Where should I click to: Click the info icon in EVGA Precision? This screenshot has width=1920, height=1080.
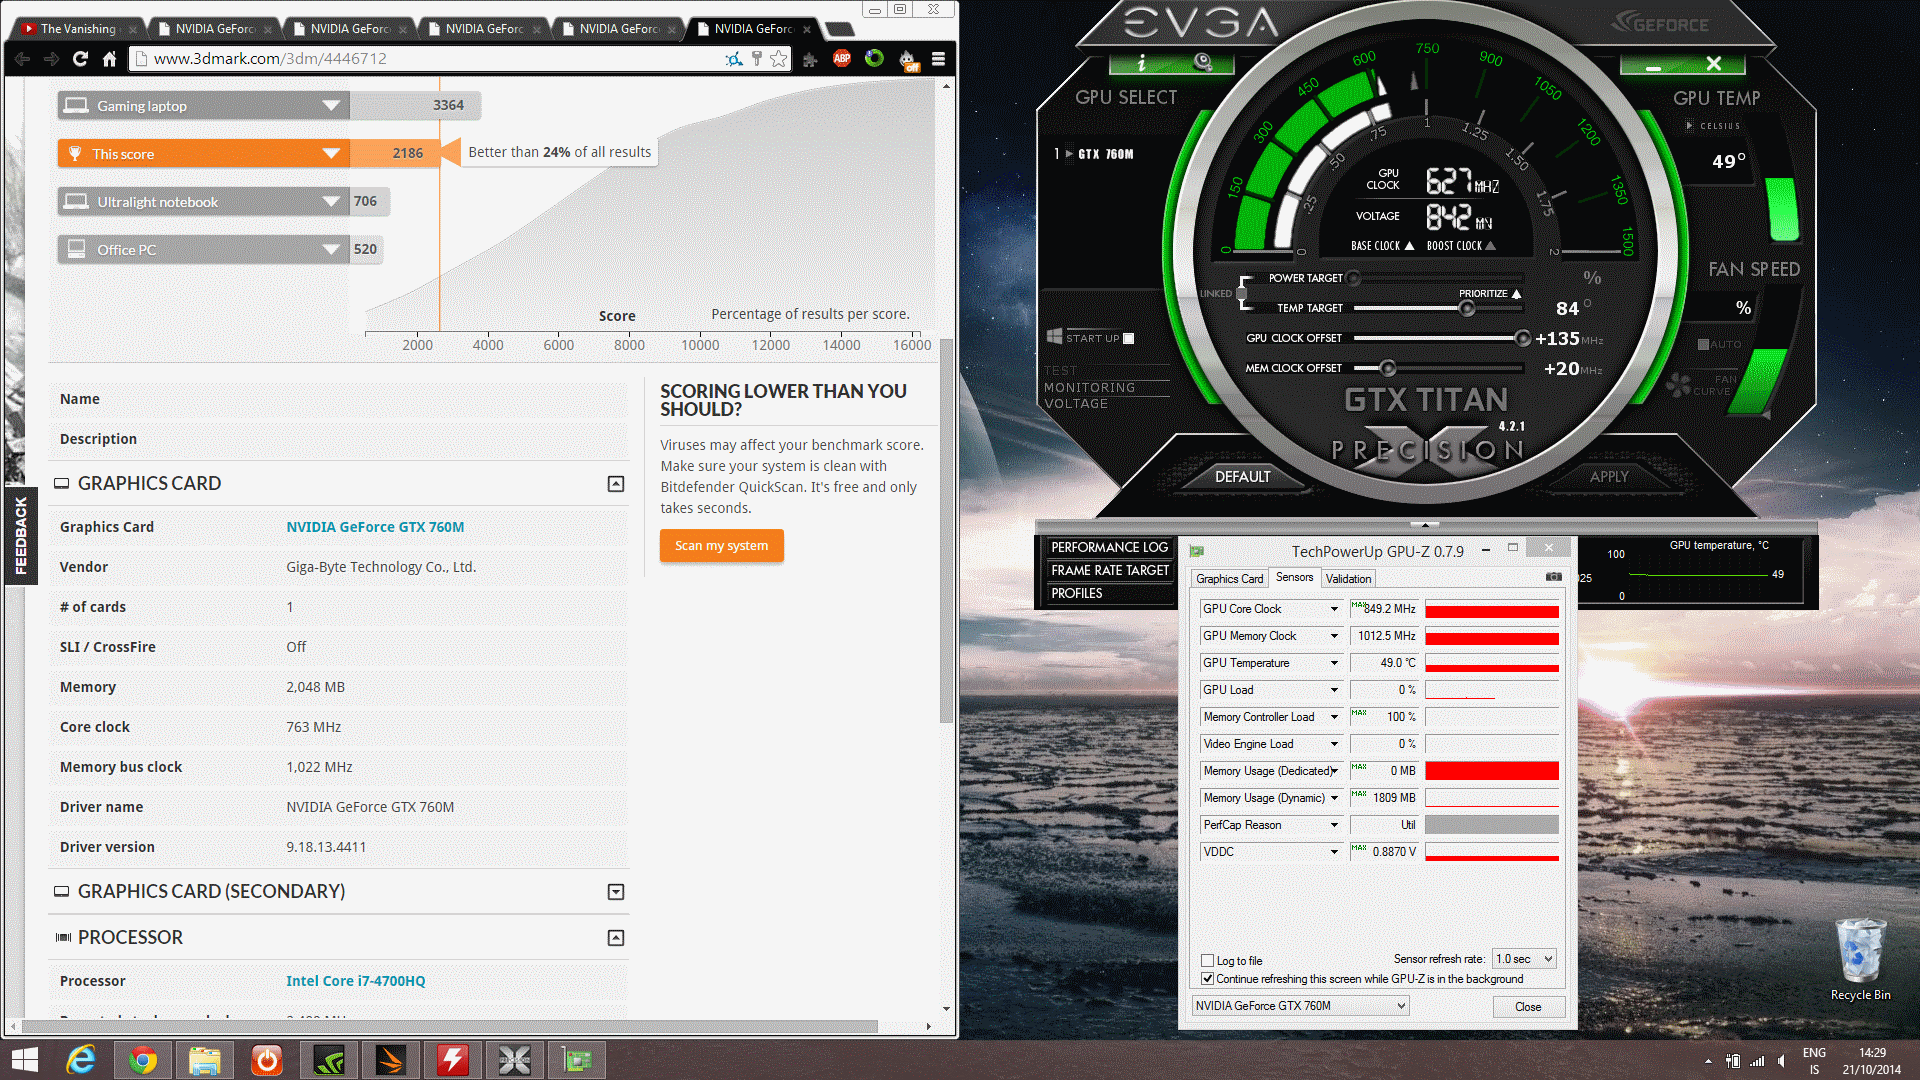click(x=1141, y=63)
